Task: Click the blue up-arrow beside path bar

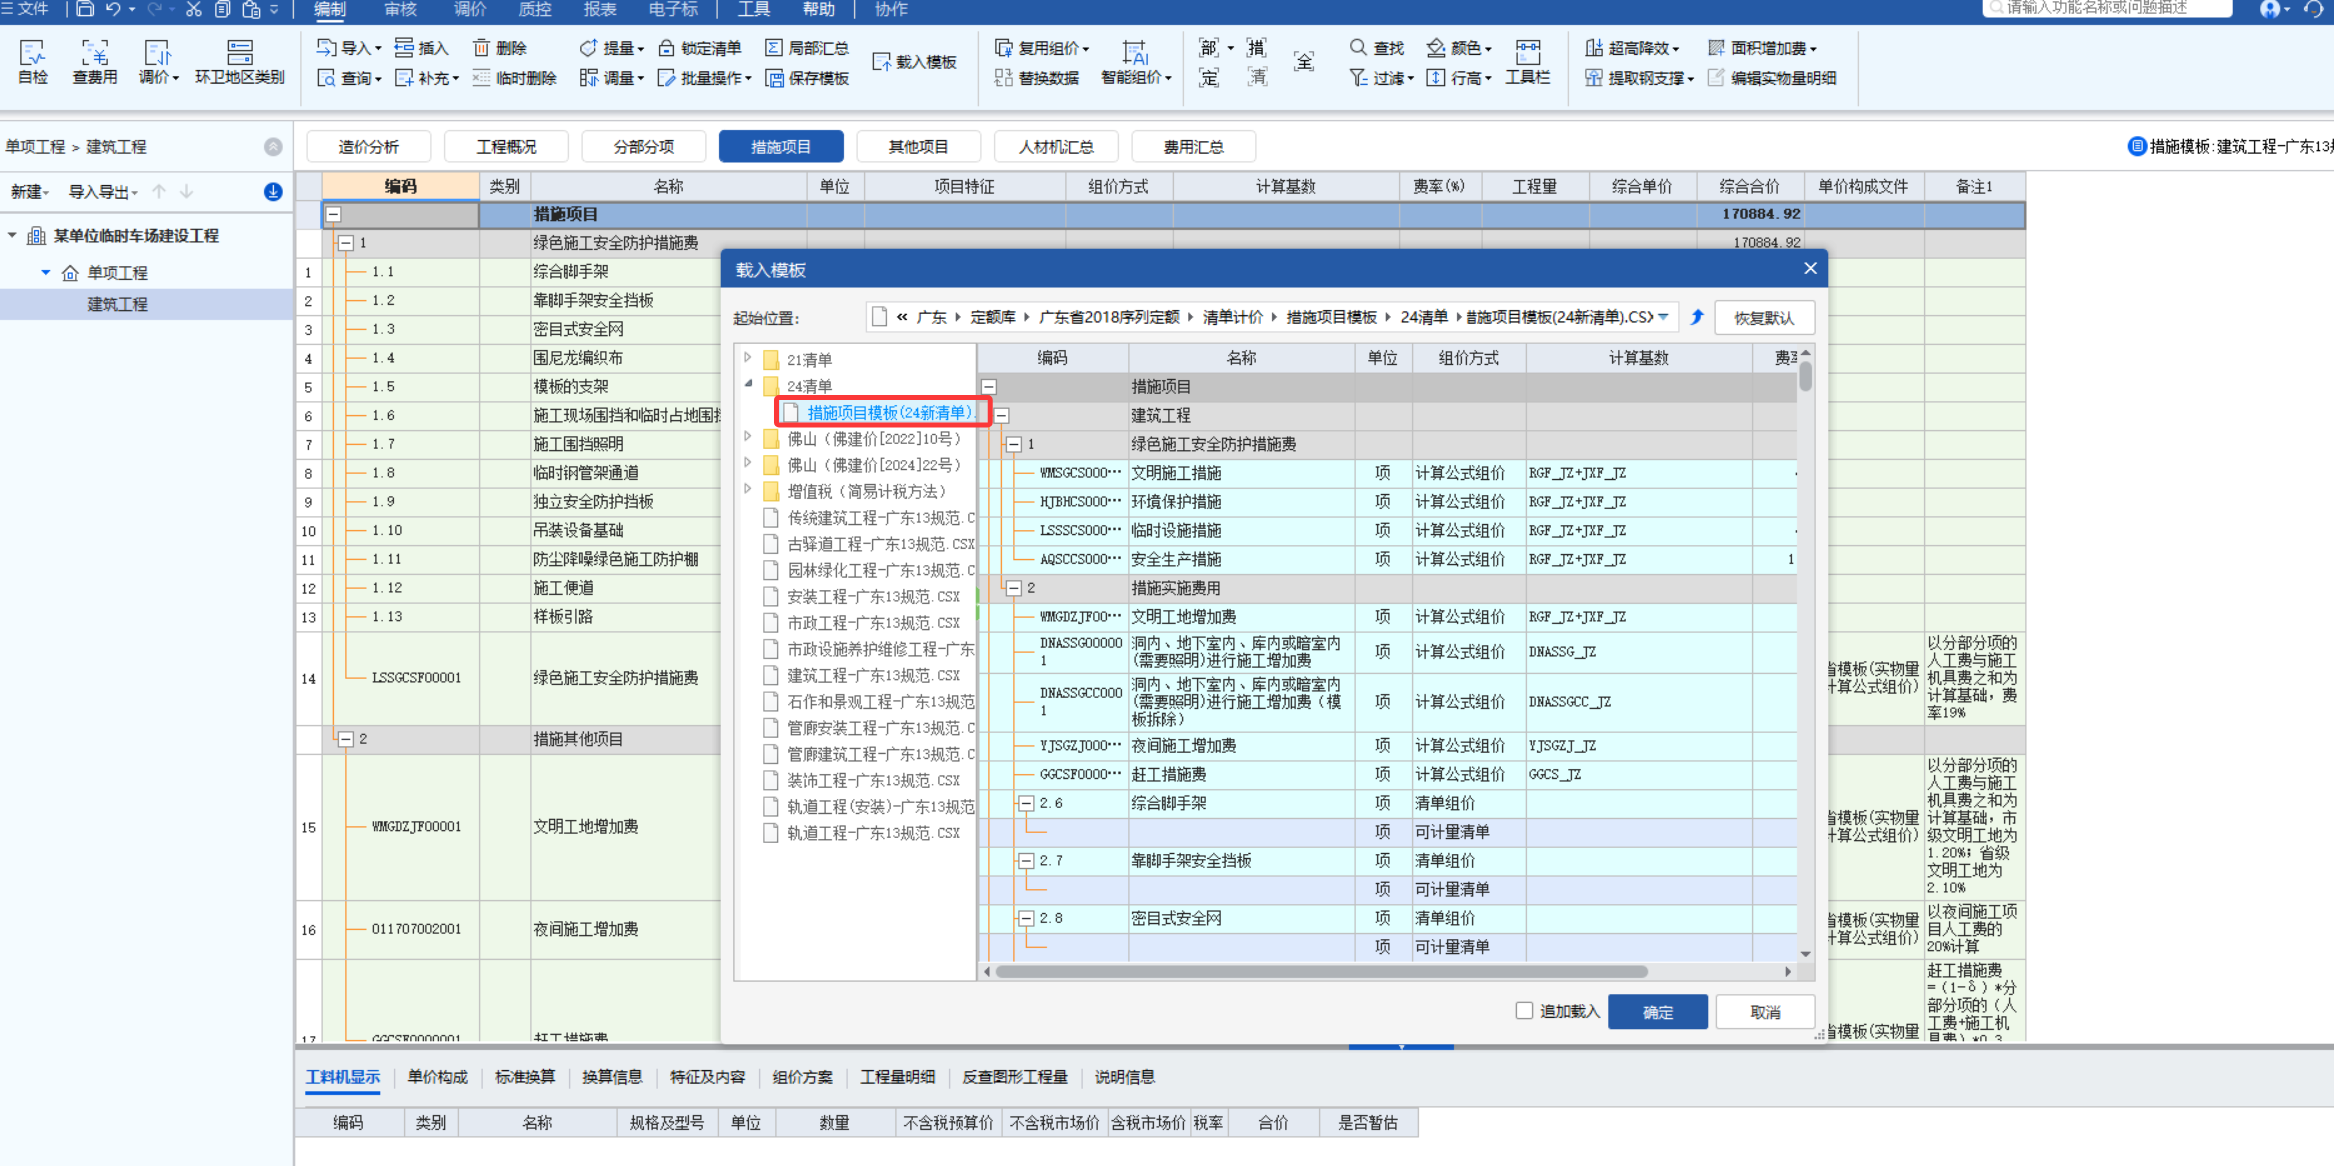Action: click(1697, 317)
